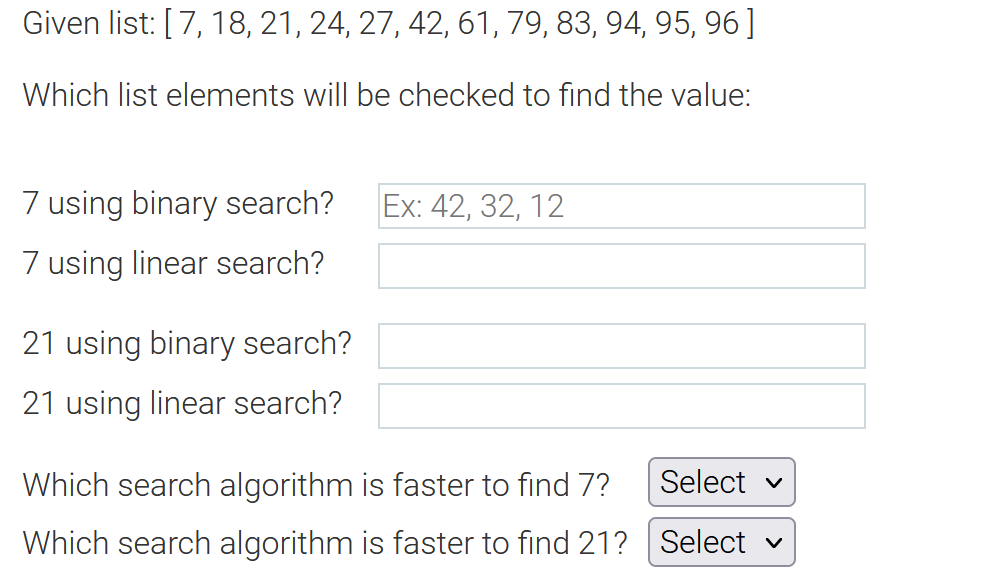The height and width of the screenshot is (577, 1003).
Task: Click the question text '21 using linear search?'
Action: point(181,403)
